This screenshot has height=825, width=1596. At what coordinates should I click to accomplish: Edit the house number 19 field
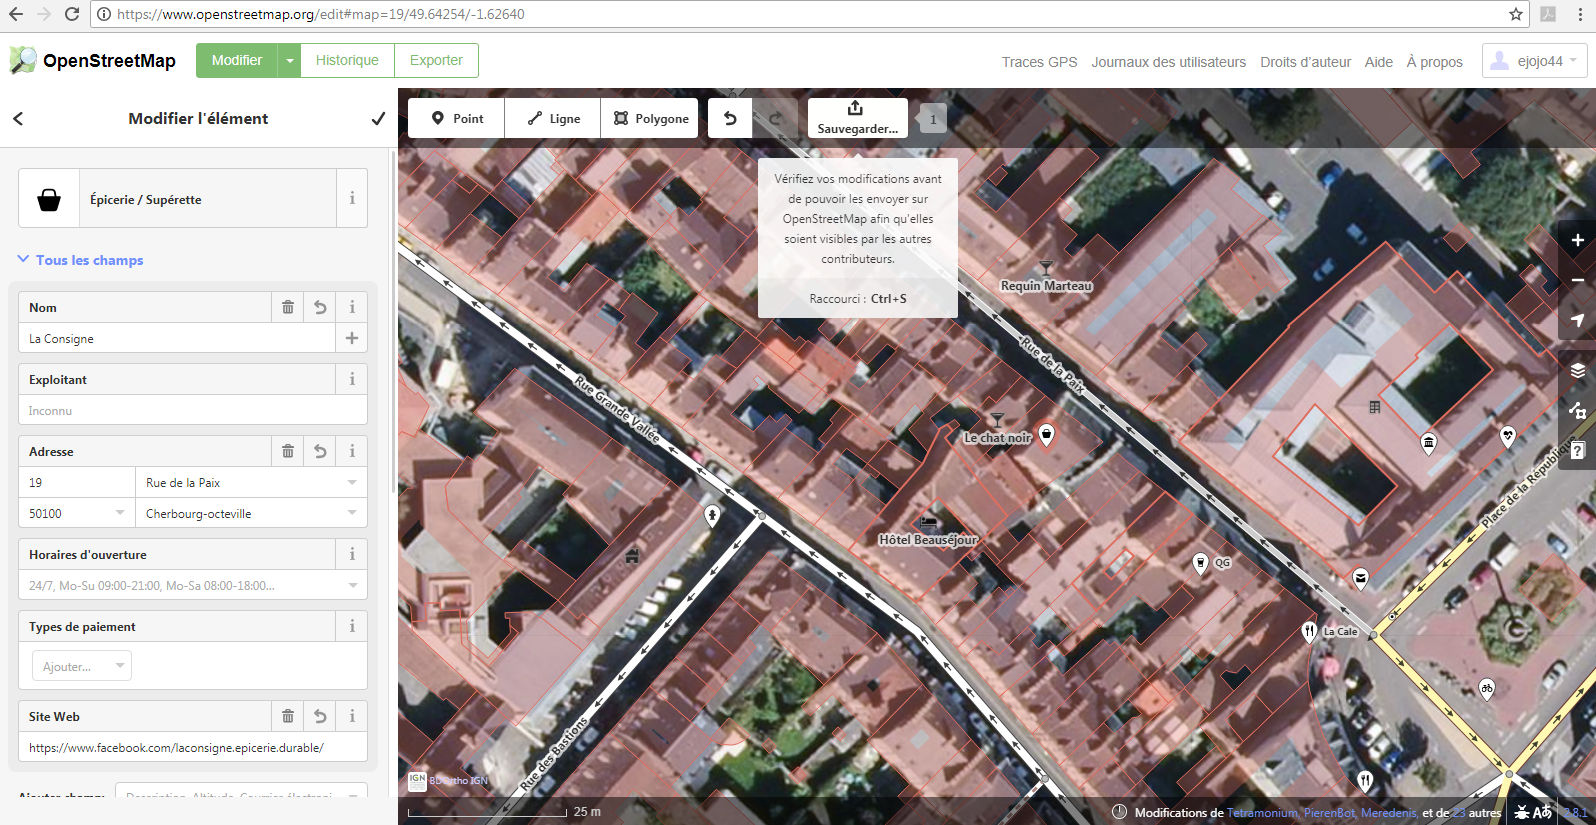tap(77, 482)
